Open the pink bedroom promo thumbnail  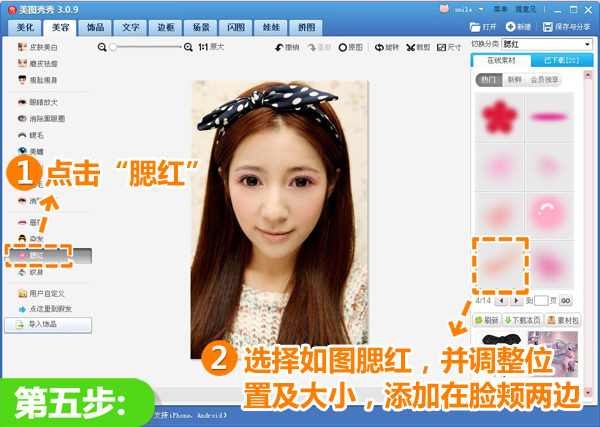pyautogui.click(x=553, y=354)
